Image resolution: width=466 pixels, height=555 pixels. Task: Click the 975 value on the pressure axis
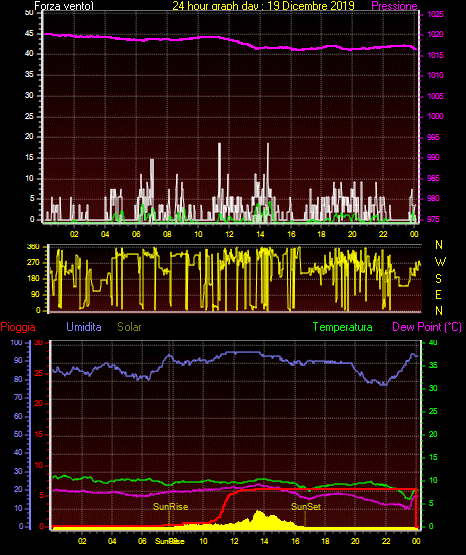pyautogui.click(x=433, y=219)
